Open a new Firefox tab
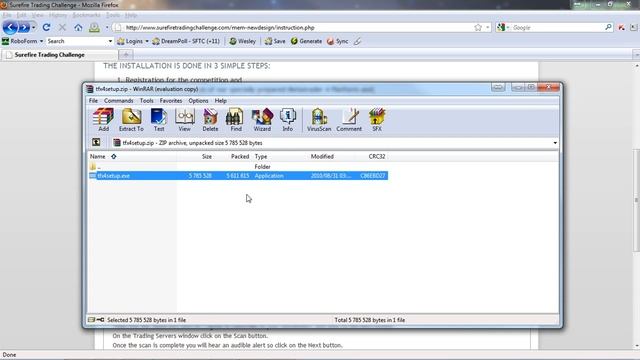The height and width of the screenshot is (360, 640). pos(126,55)
